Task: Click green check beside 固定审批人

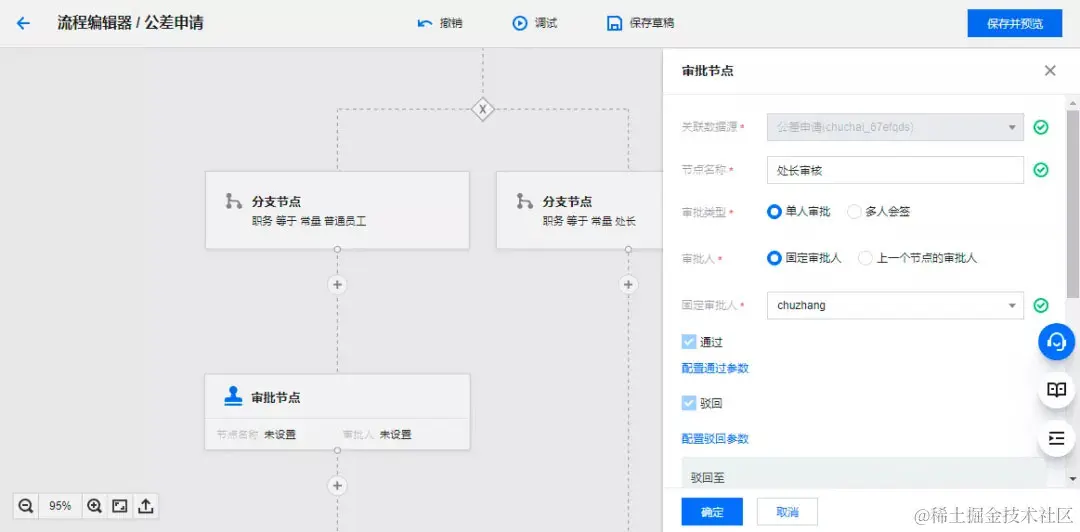Action: pyautogui.click(x=1041, y=305)
